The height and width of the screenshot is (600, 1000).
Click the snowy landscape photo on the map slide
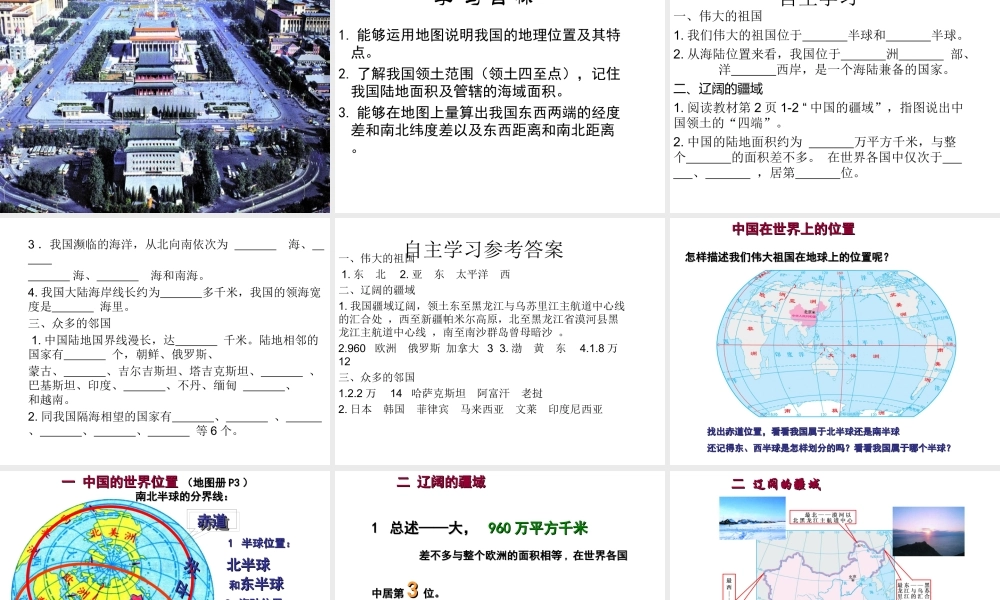pos(752,519)
